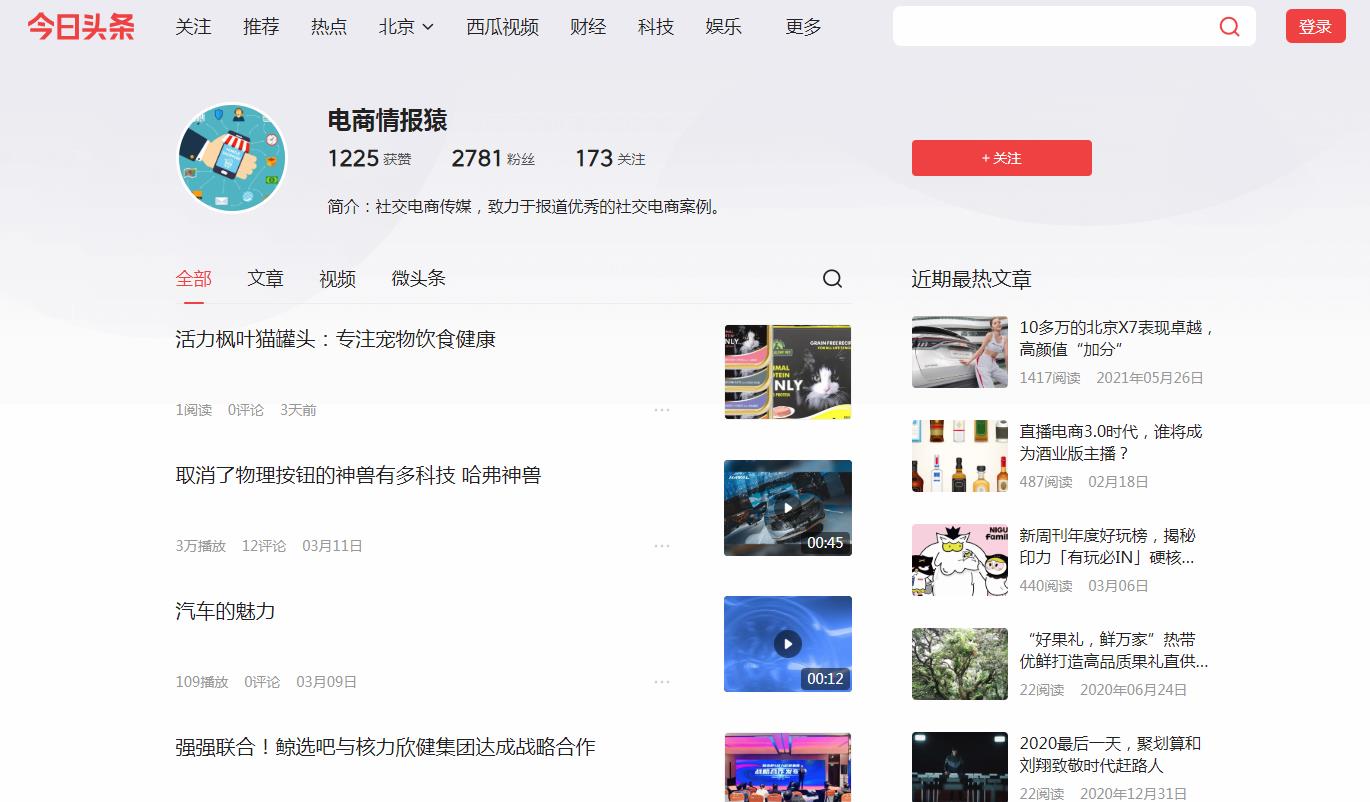Click the red search magnifier icon

(1229, 27)
